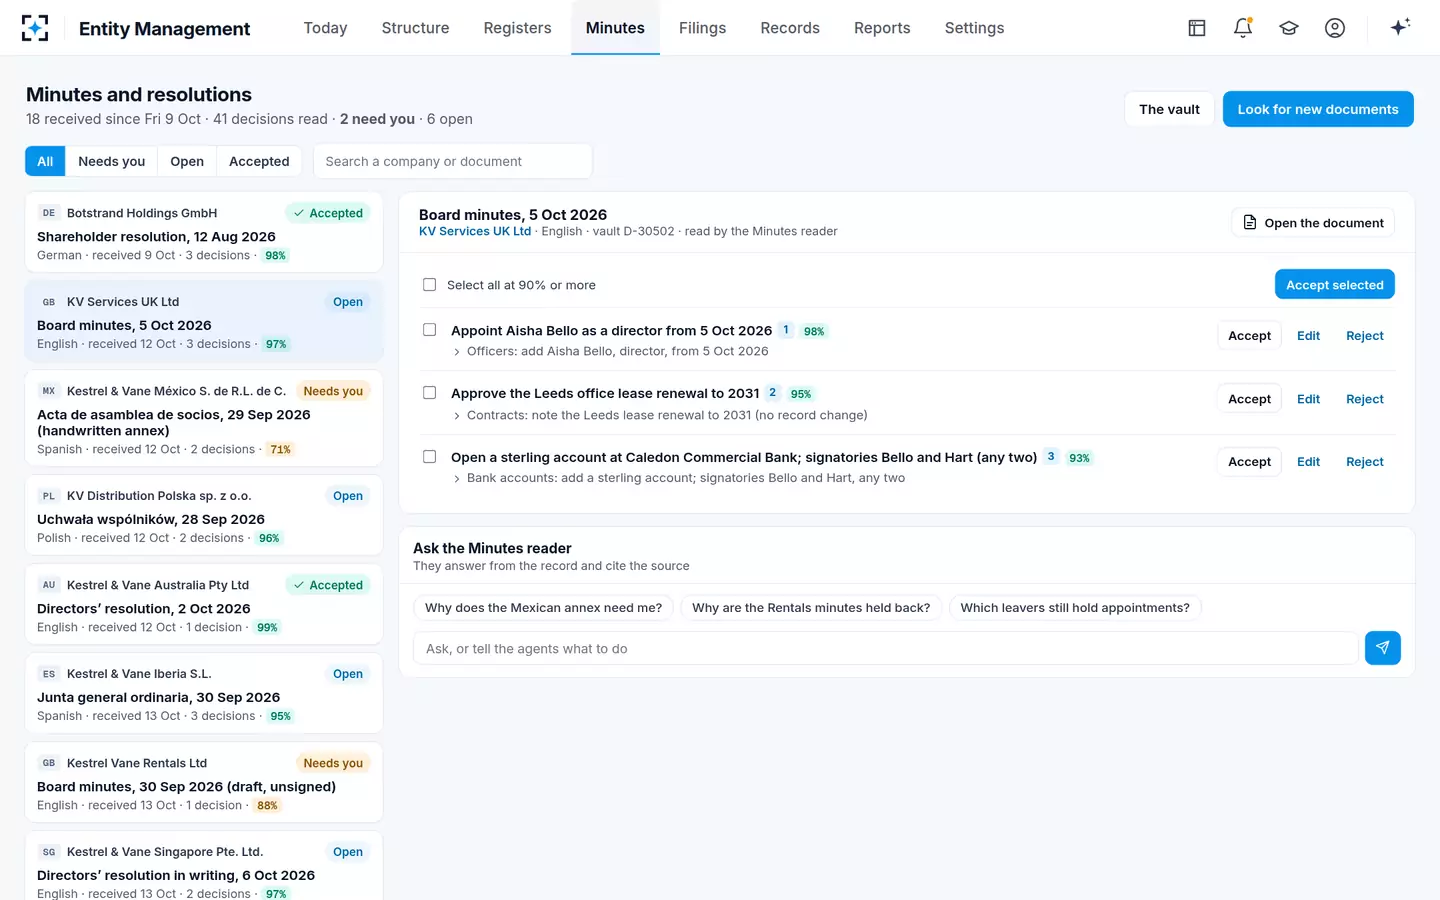
Task: Tick Select all at 90% or more
Action: (x=429, y=285)
